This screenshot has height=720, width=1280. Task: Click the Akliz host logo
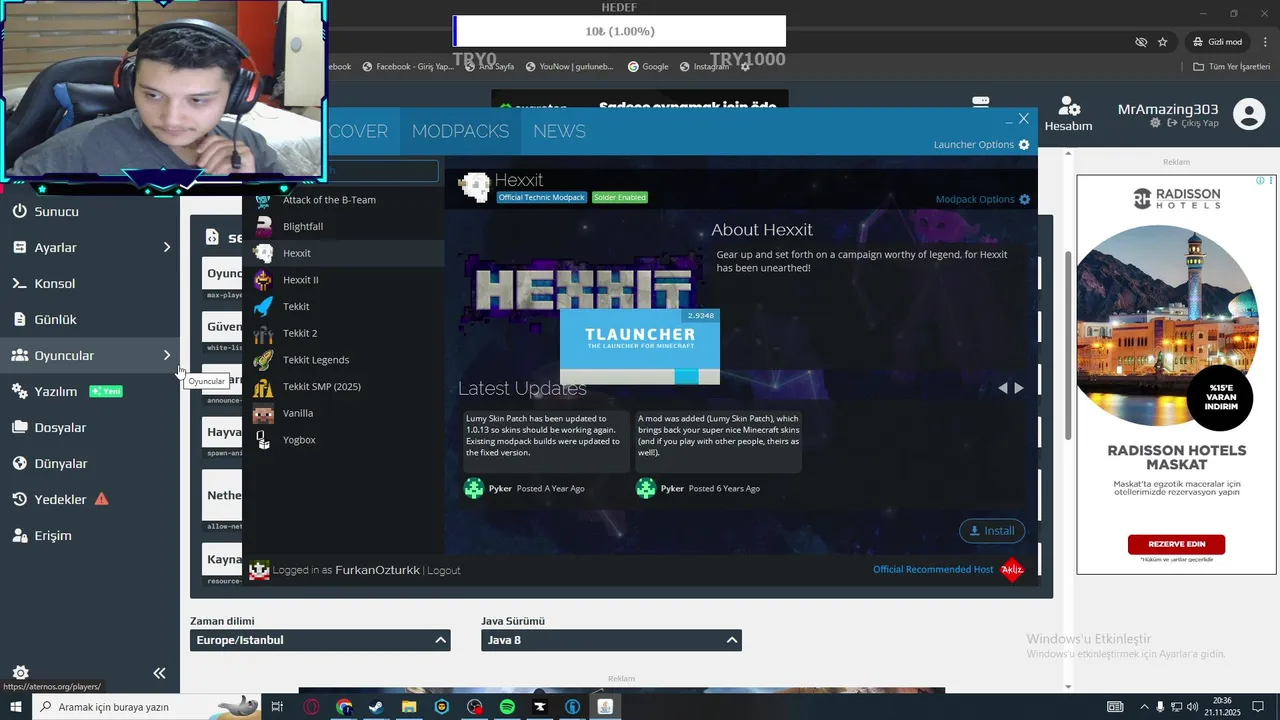pos(1012,570)
